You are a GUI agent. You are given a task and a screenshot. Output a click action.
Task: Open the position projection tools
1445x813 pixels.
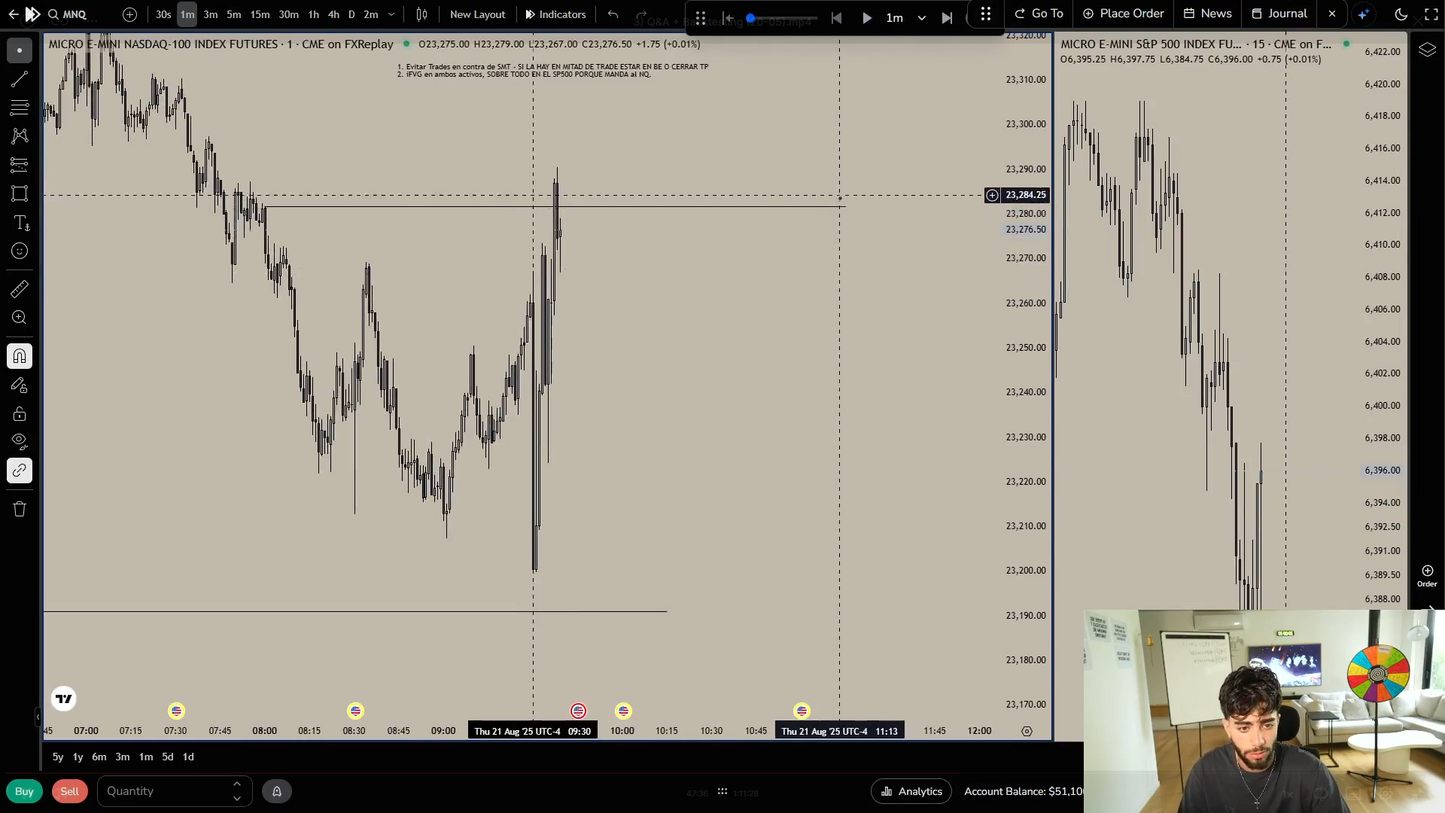coord(19,165)
